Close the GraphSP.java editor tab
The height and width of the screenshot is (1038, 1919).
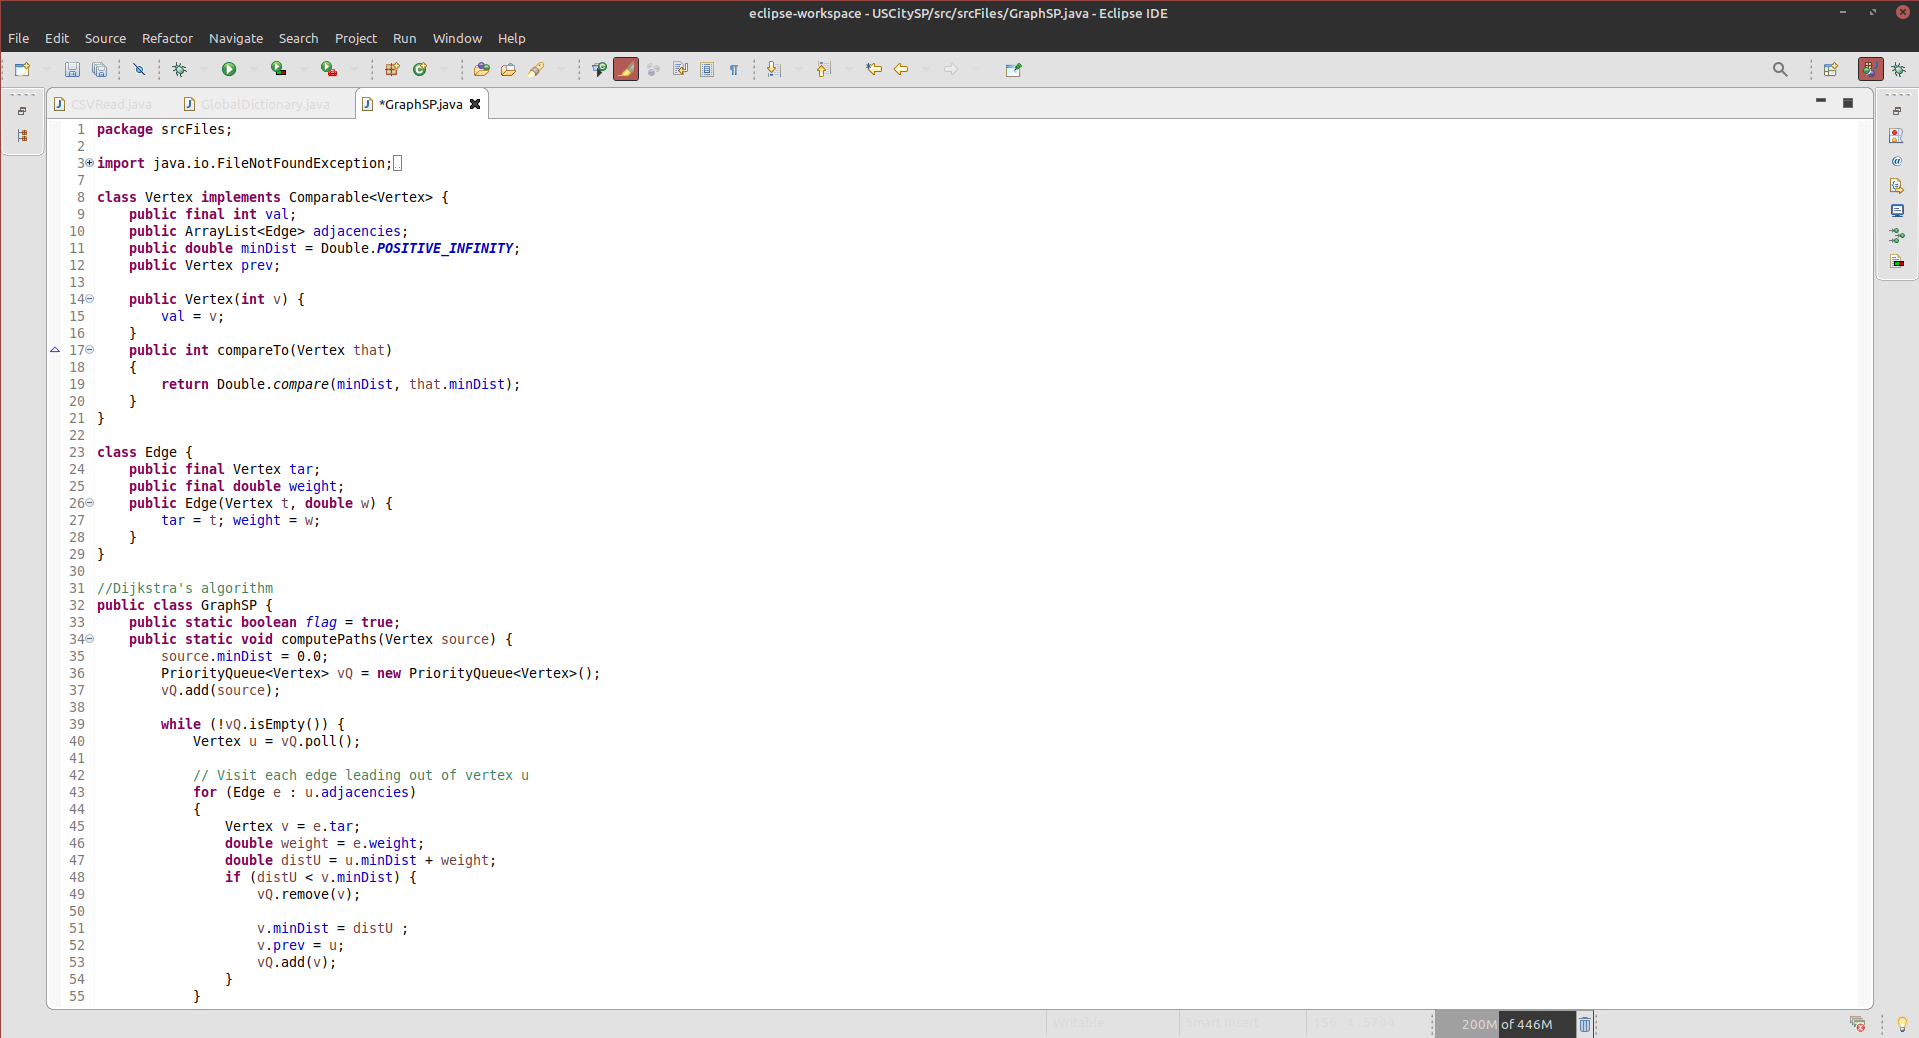476,104
